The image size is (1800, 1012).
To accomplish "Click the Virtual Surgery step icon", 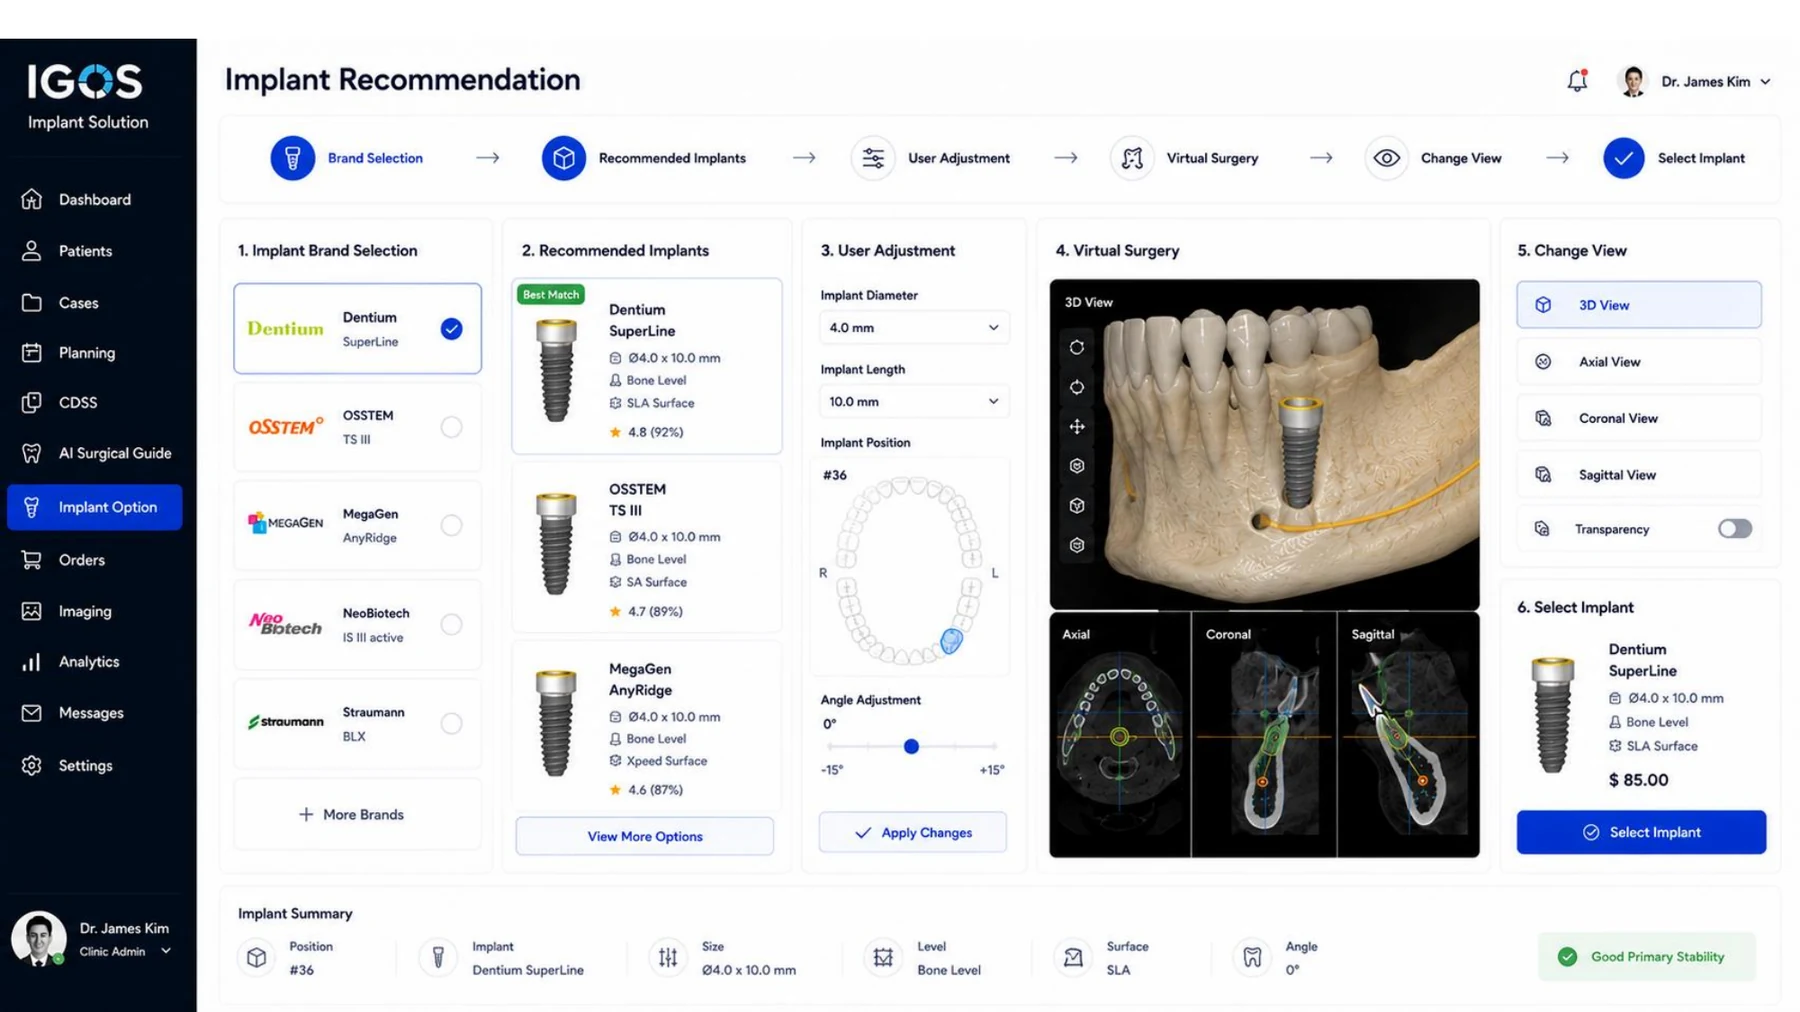I will (x=1132, y=158).
